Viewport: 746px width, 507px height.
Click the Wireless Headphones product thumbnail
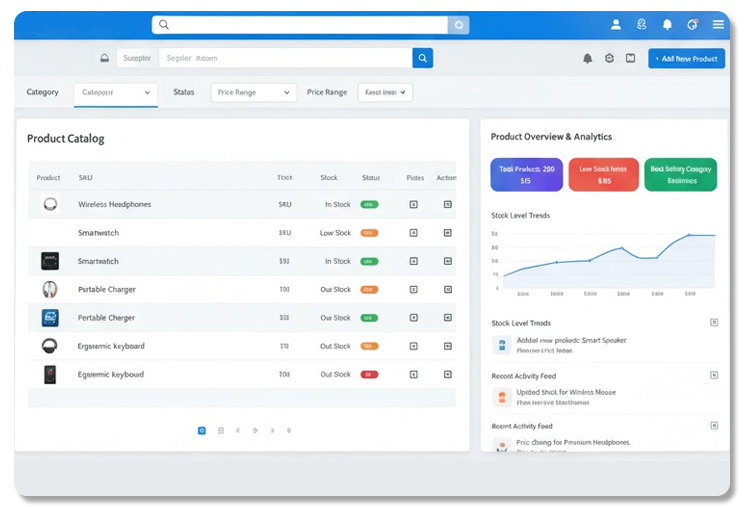tap(50, 204)
